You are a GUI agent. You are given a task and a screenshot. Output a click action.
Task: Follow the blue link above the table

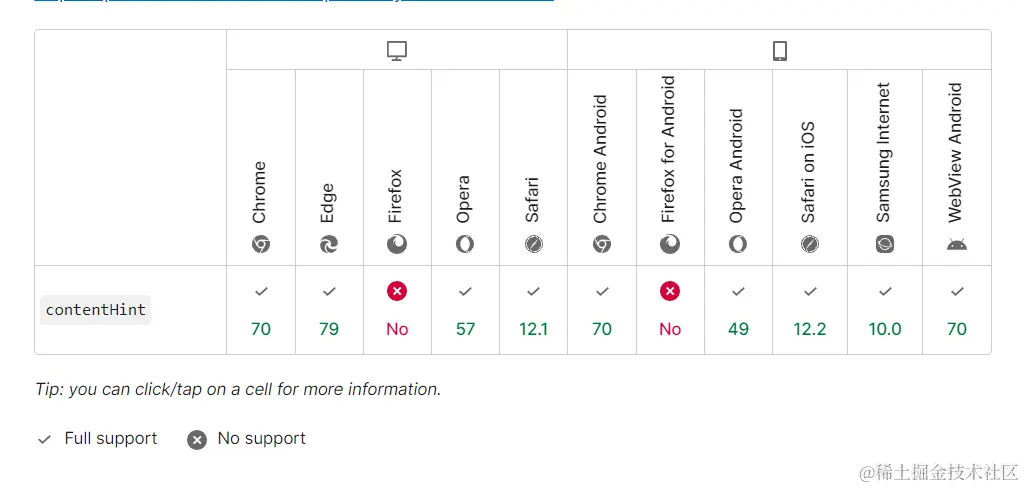294,1
